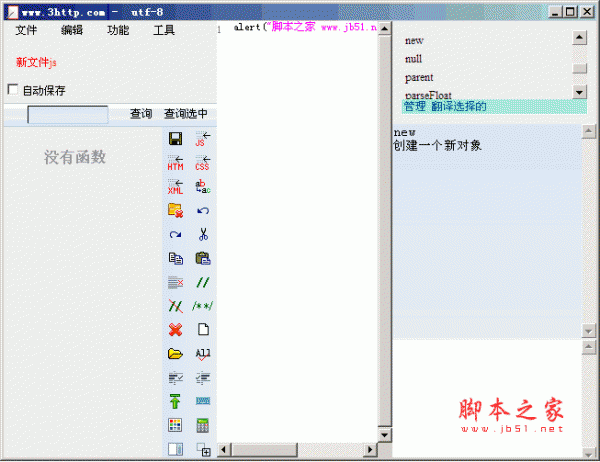Click the lines with left checkmark icon
This screenshot has width=600, height=462.
(203, 378)
